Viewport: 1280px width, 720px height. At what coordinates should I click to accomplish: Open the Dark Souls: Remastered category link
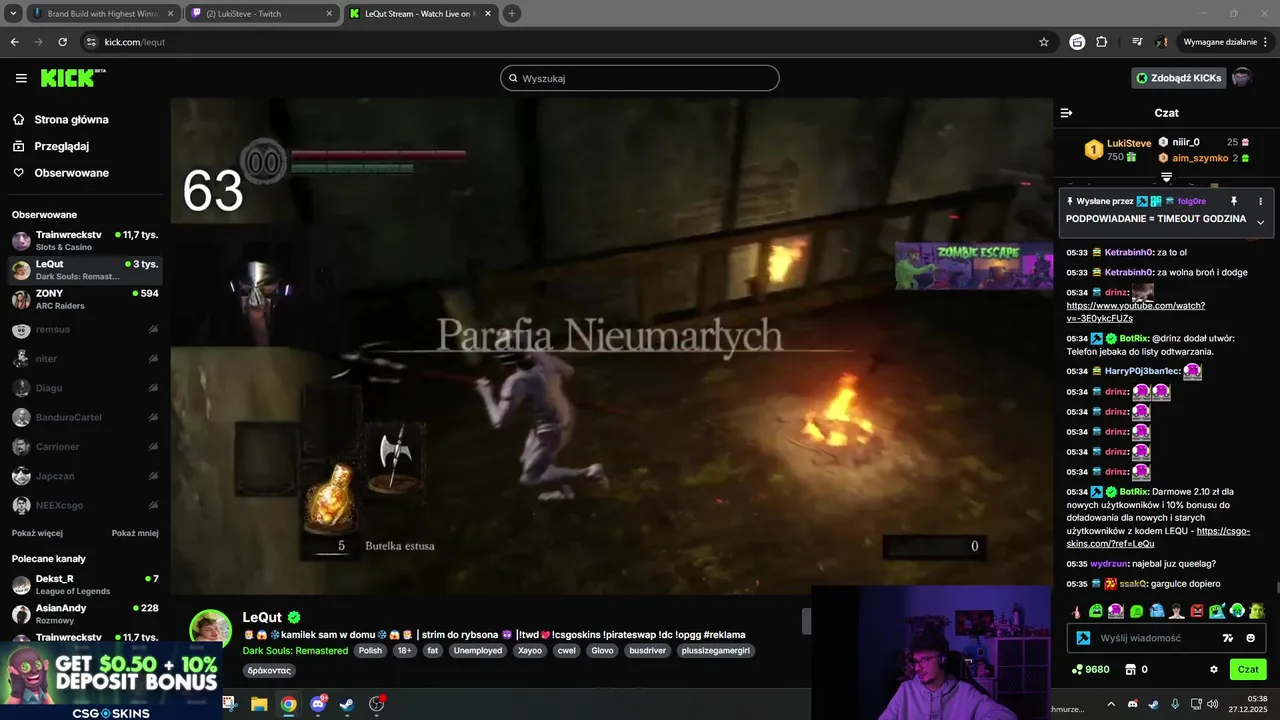coord(295,650)
